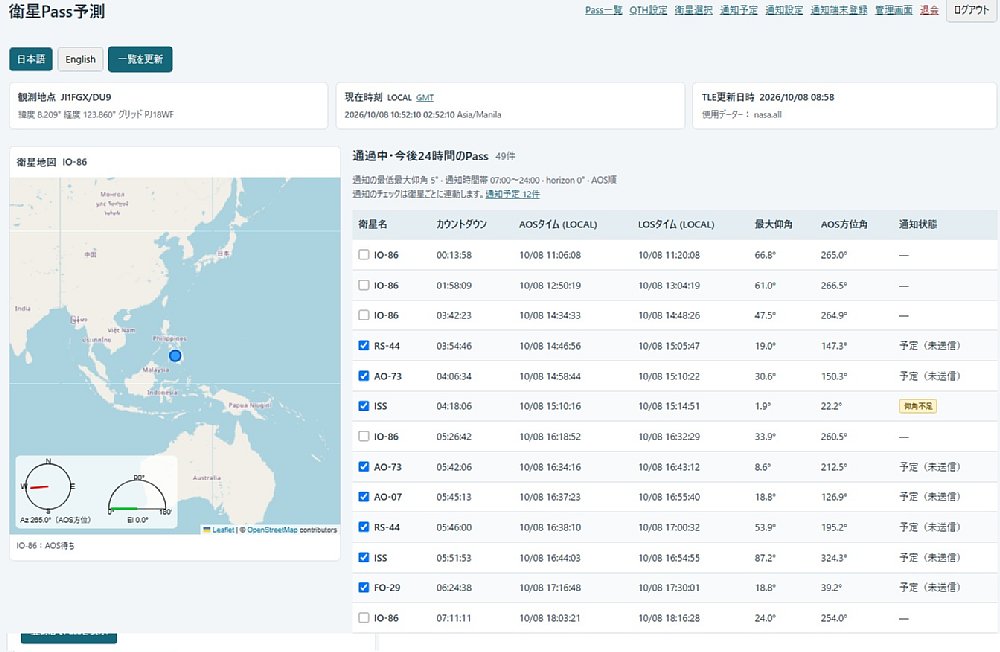Click the LOS time 10/08 17:30:01
This screenshot has height=652, width=1000.
(669, 588)
